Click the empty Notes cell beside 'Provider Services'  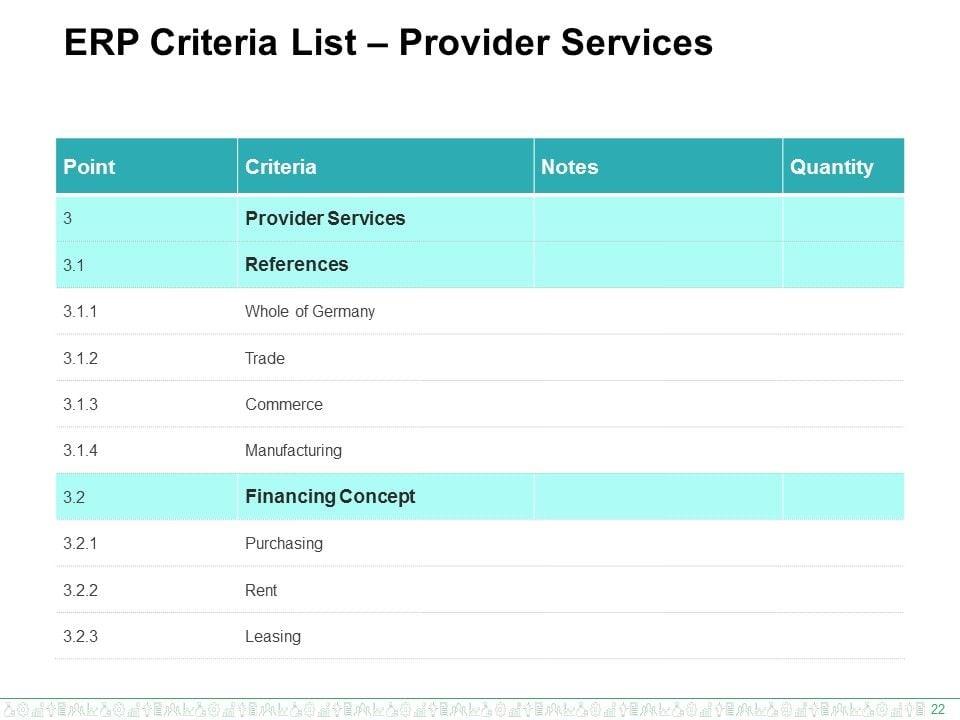tap(657, 218)
